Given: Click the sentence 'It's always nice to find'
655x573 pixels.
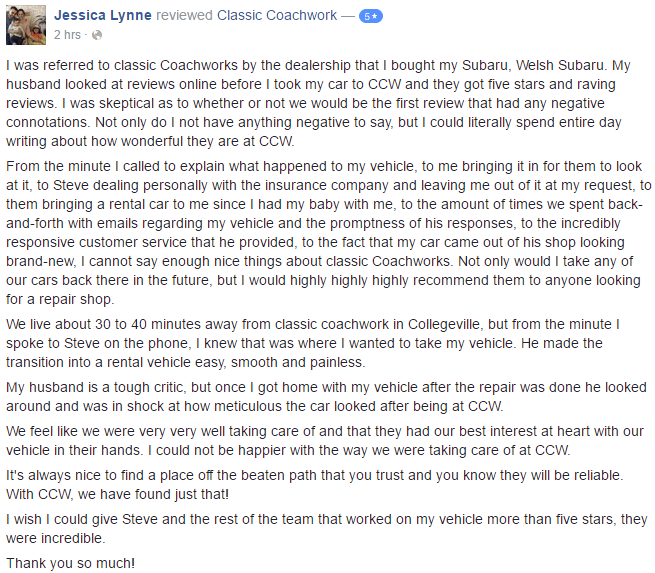Looking at the screenshot, I should point(315,475).
